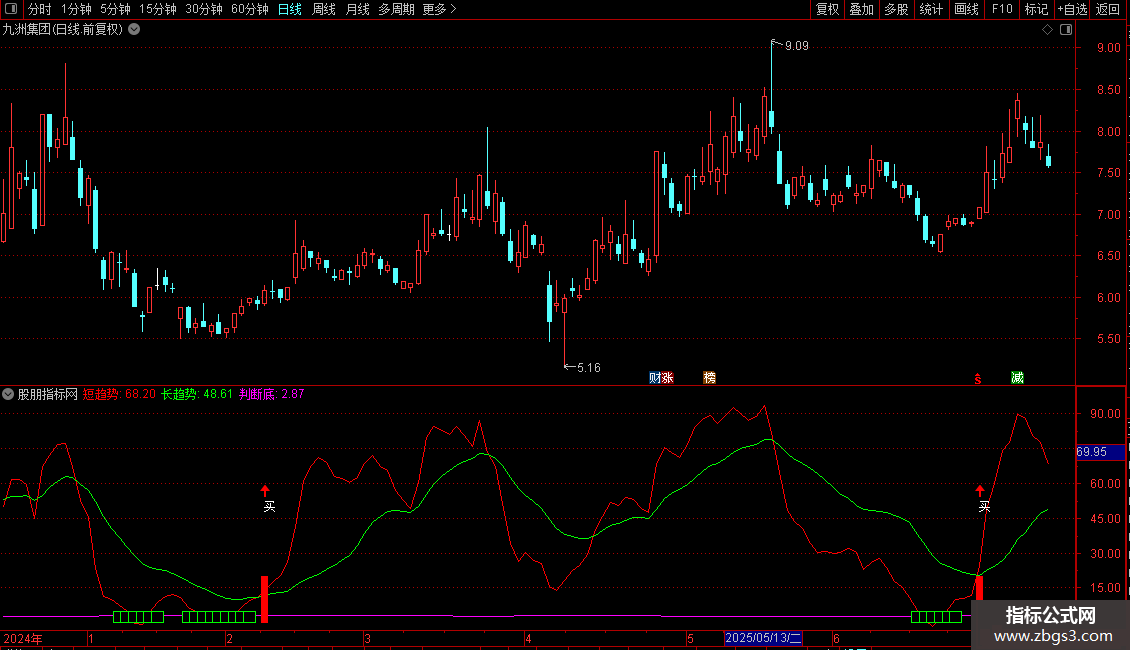Viewport: 1130px width, 650px height.
Task: Select the 5分钟 period tab
Action: click(115, 9)
